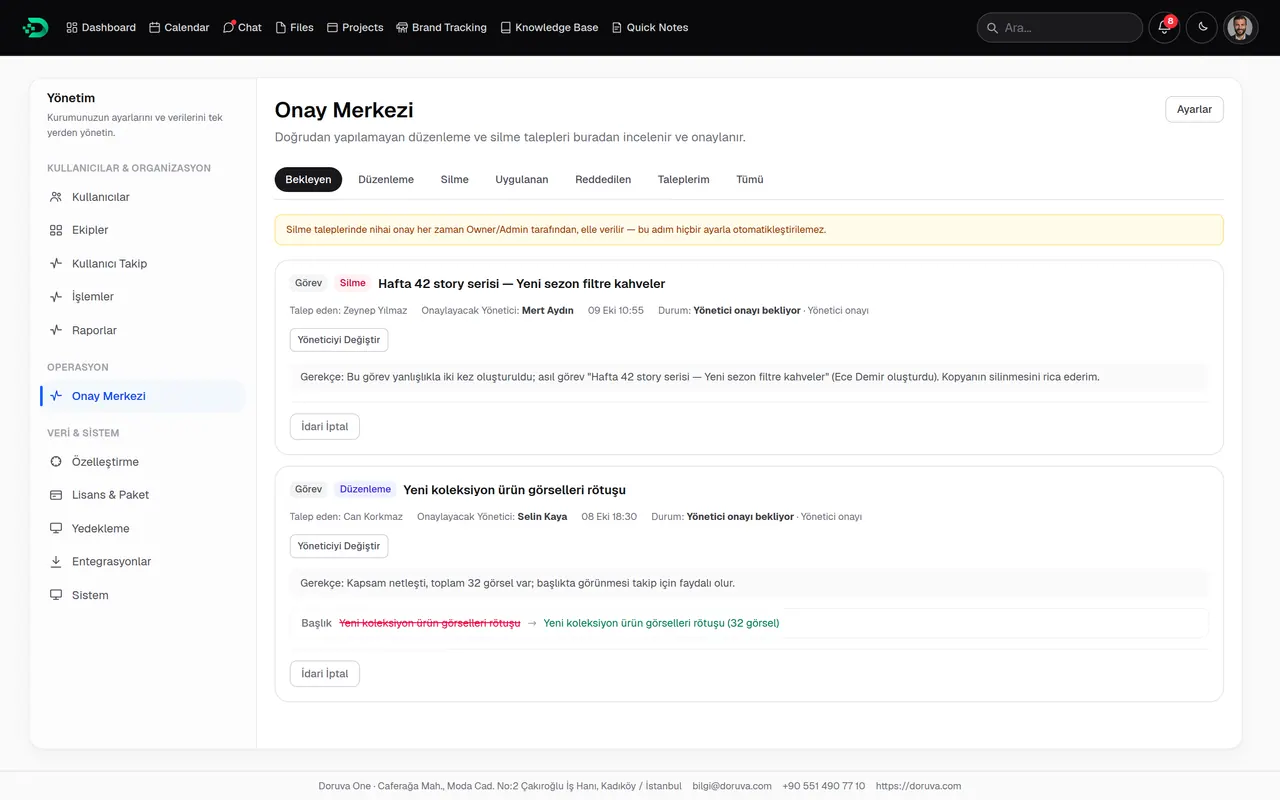Click the Özelleştirme icon in sidebar
The height and width of the screenshot is (800, 1280).
pyautogui.click(x=56, y=462)
